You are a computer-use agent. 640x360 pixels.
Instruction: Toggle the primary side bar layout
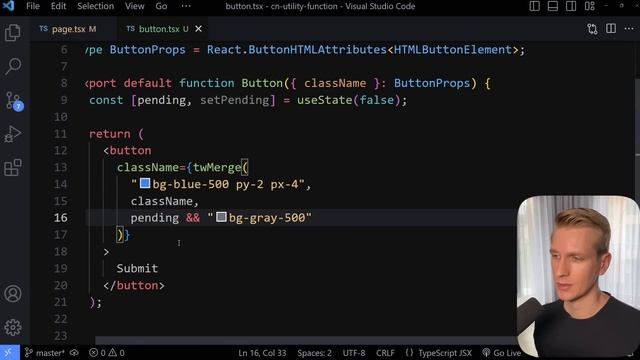click(x=534, y=6)
